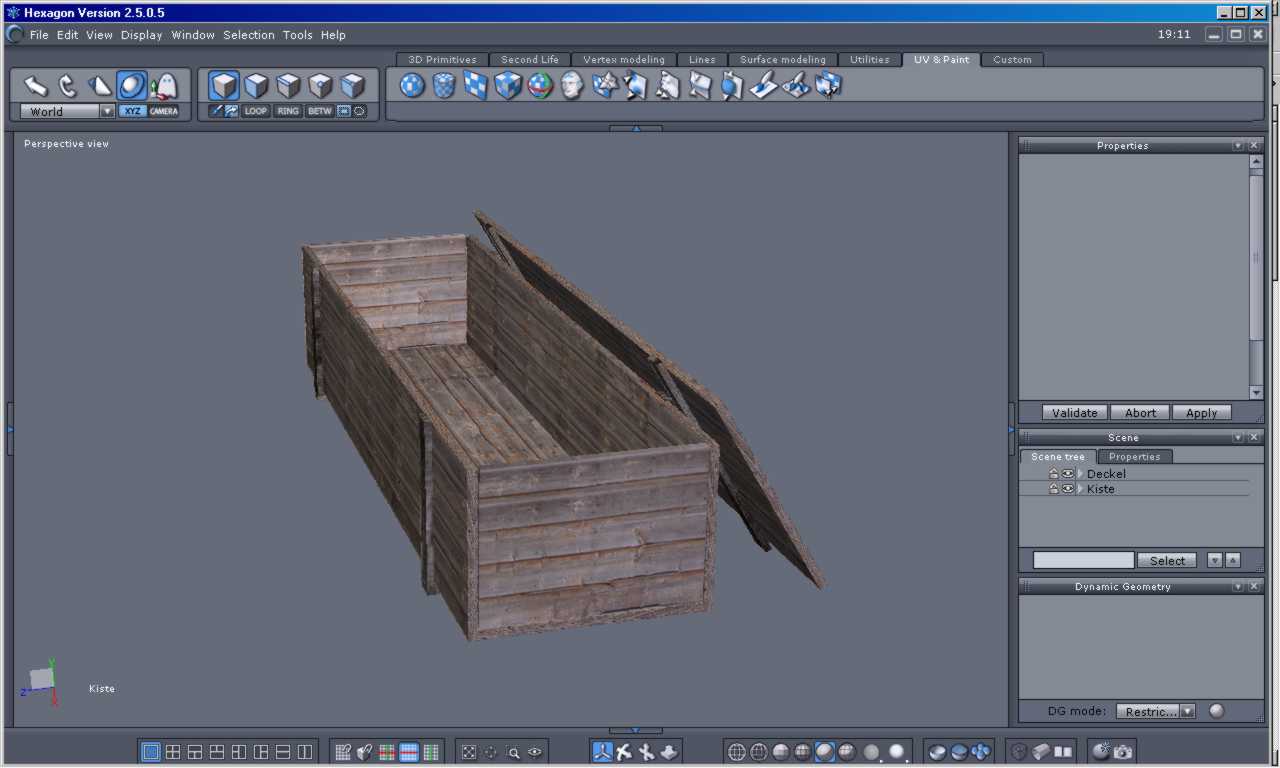Click the head-shaped UV mapping icon
The image size is (1280, 768).
point(572,86)
